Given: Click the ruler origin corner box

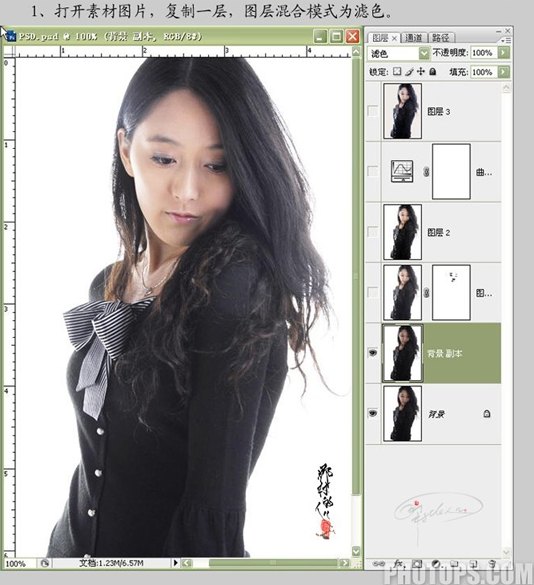Looking at the screenshot, I should [x=9, y=52].
